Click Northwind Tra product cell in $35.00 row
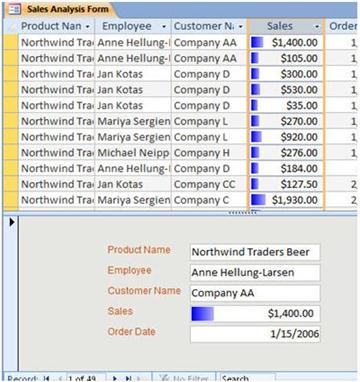Viewport: 360px width, 382px height. coord(57,105)
